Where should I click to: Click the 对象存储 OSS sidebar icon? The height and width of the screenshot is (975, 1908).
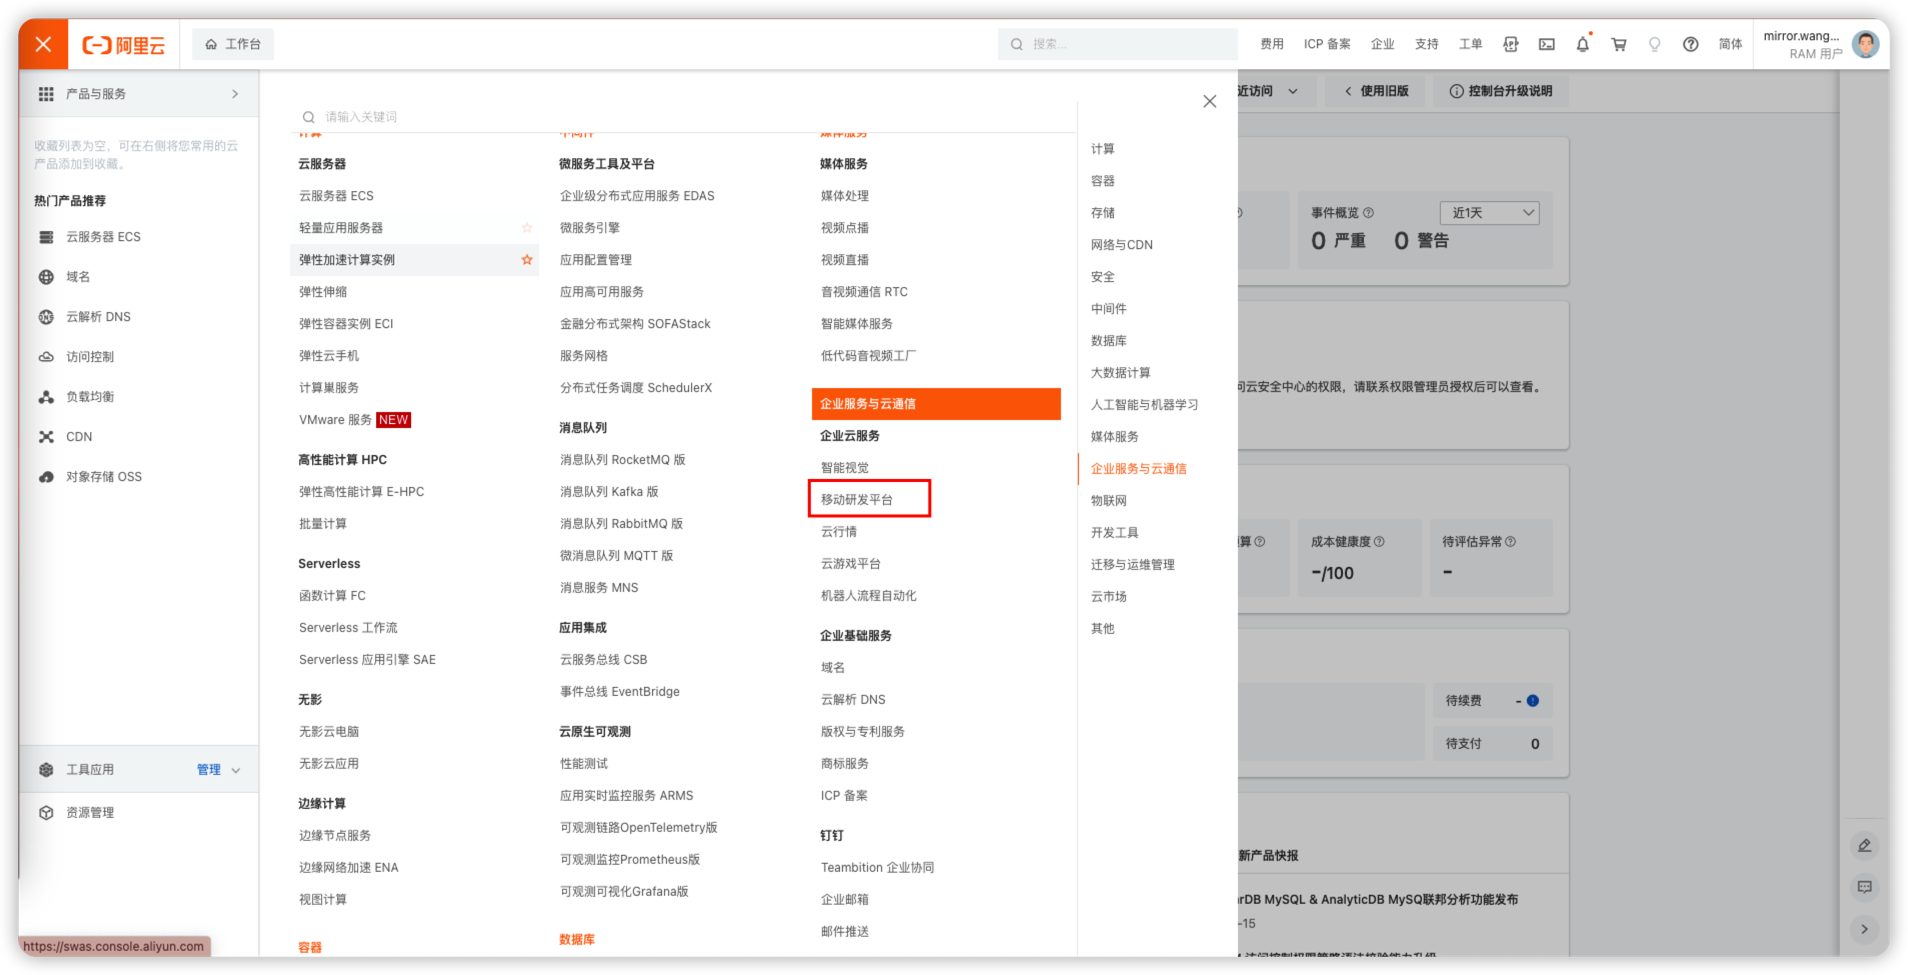coord(46,477)
